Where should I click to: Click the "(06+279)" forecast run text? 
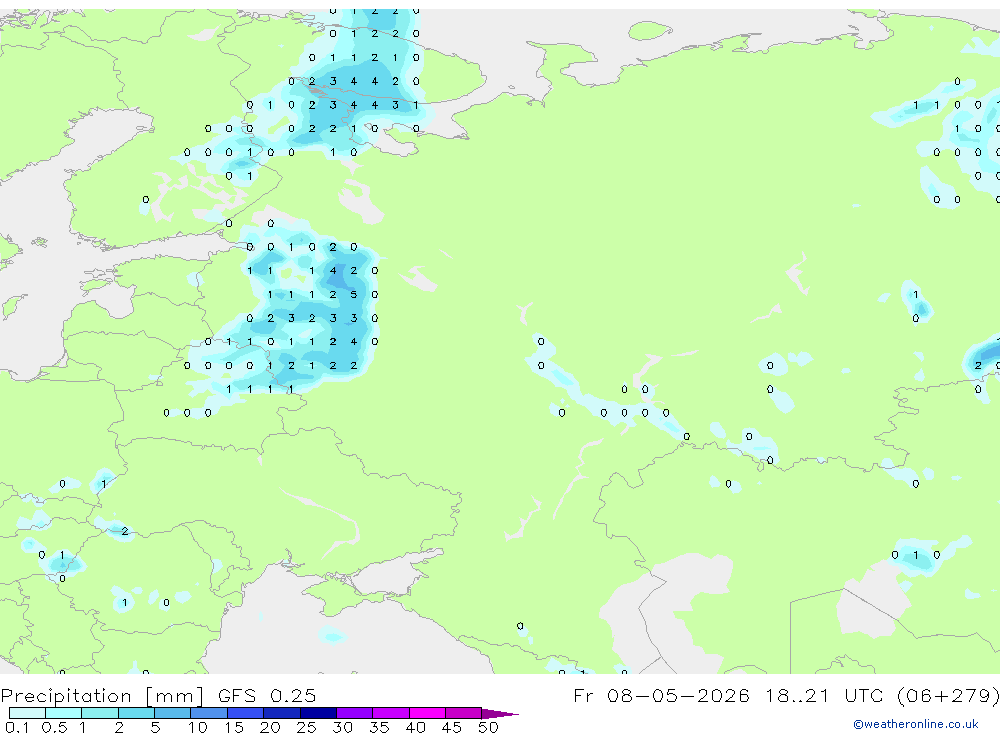(x=948, y=695)
